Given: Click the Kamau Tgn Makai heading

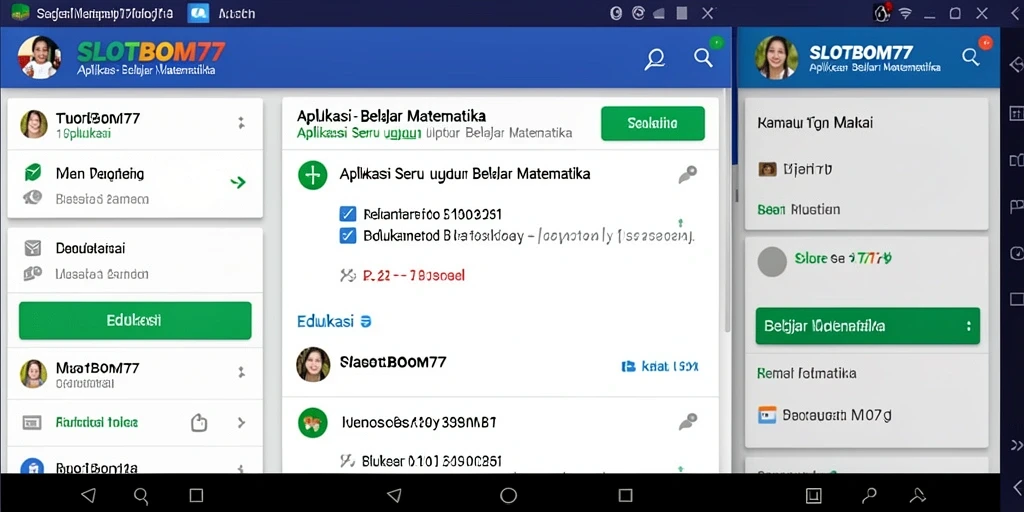Looking at the screenshot, I should [x=815, y=123].
